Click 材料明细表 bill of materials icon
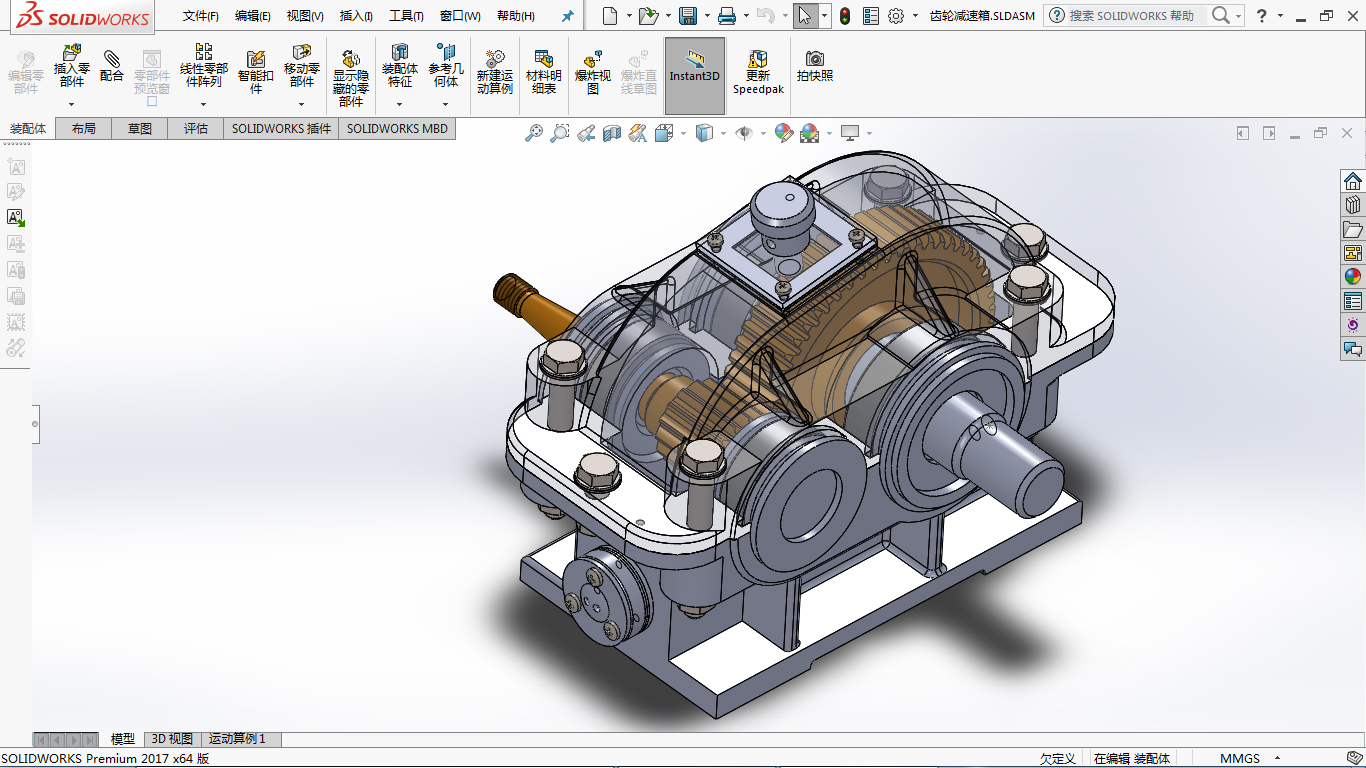The width and height of the screenshot is (1366, 768). [544, 60]
